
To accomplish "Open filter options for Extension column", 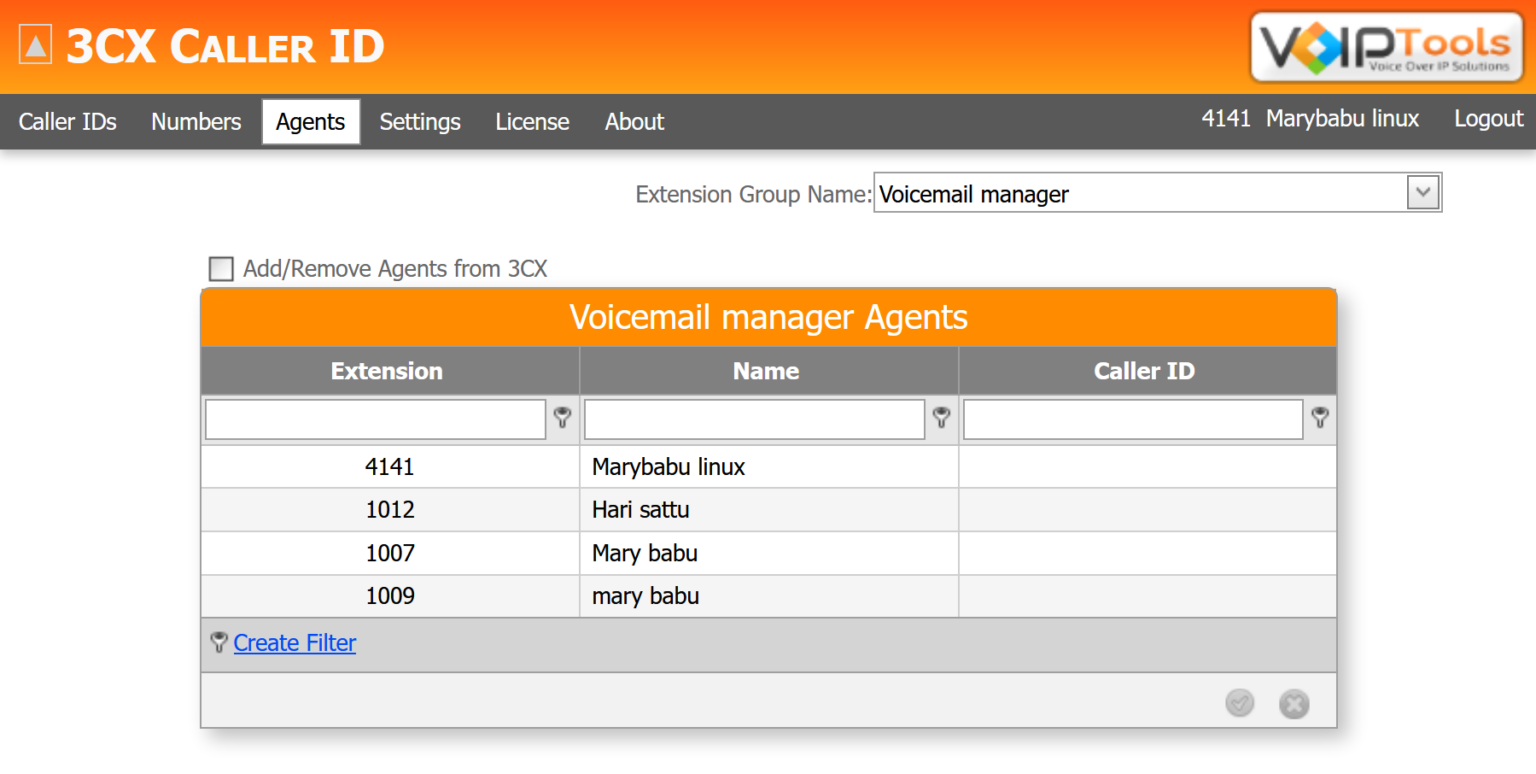I will pos(562,419).
